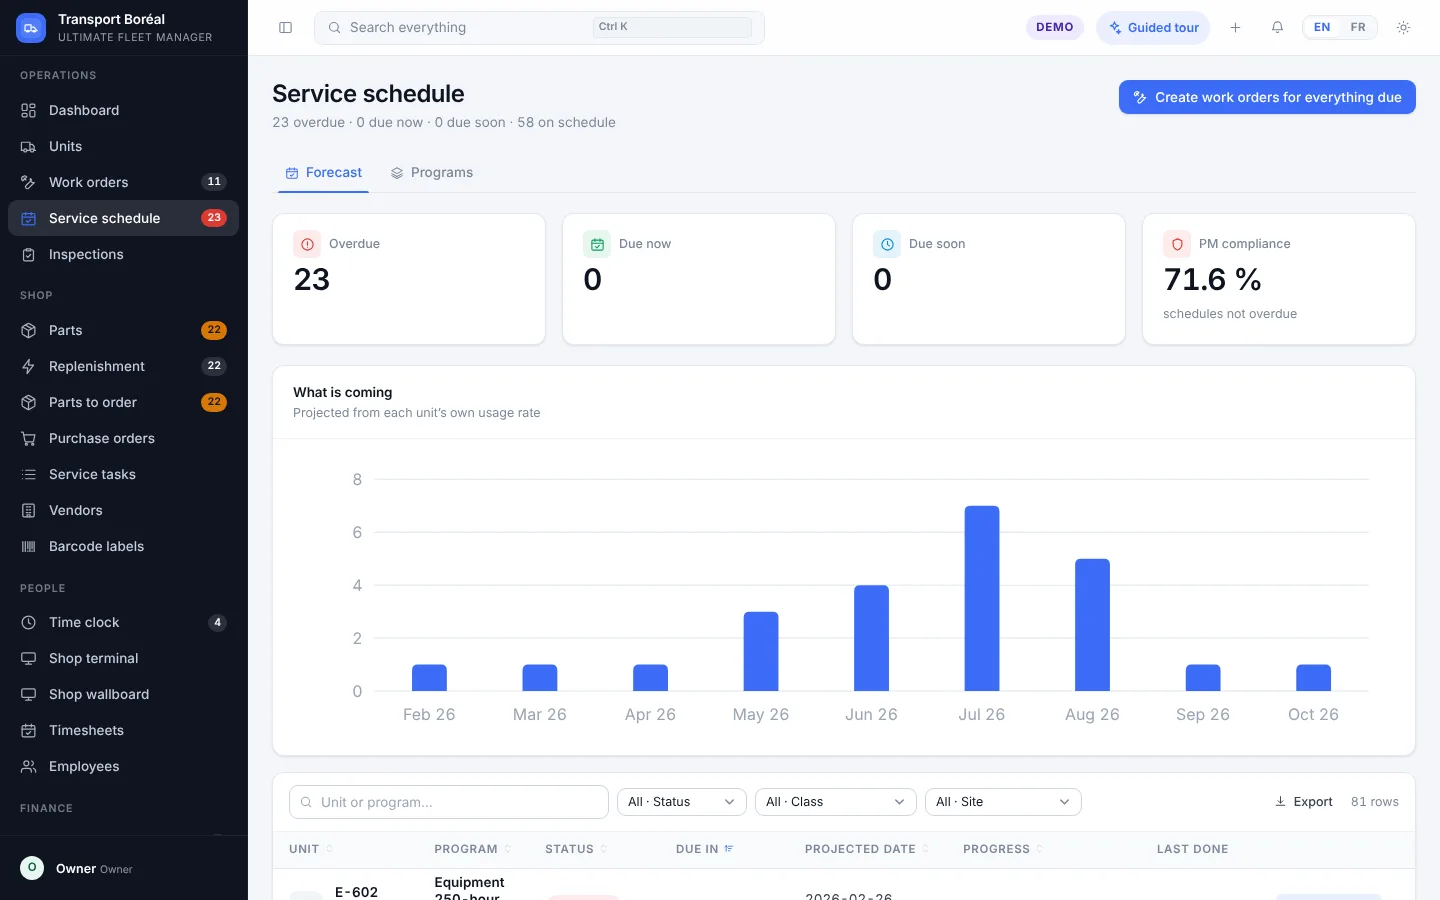Sort by Projected Date column
This screenshot has width=1440, height=900.
pyautogui.click(x=867, y=849)
